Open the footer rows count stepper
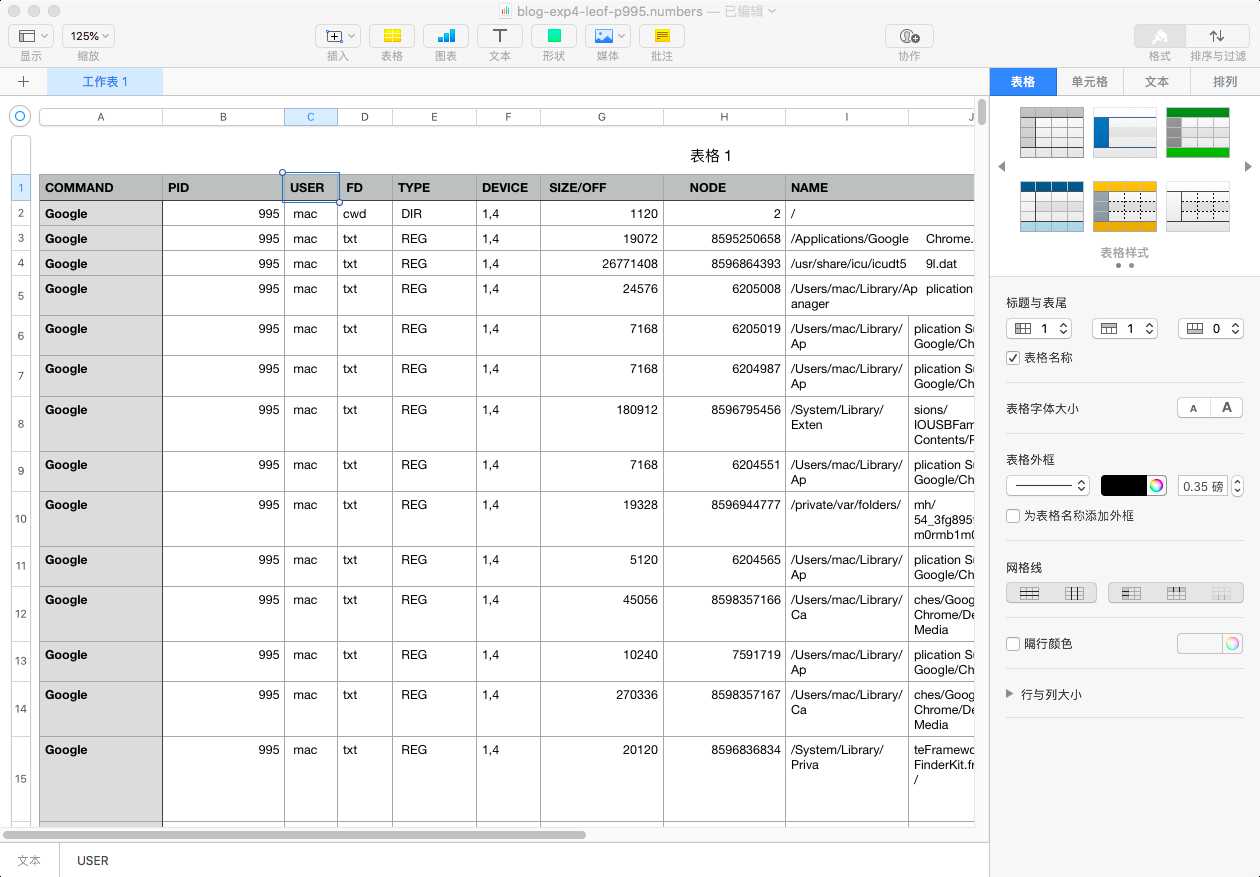This screenshot has width=1260, height=877. pyautogui.click(x=1211, y=328)
